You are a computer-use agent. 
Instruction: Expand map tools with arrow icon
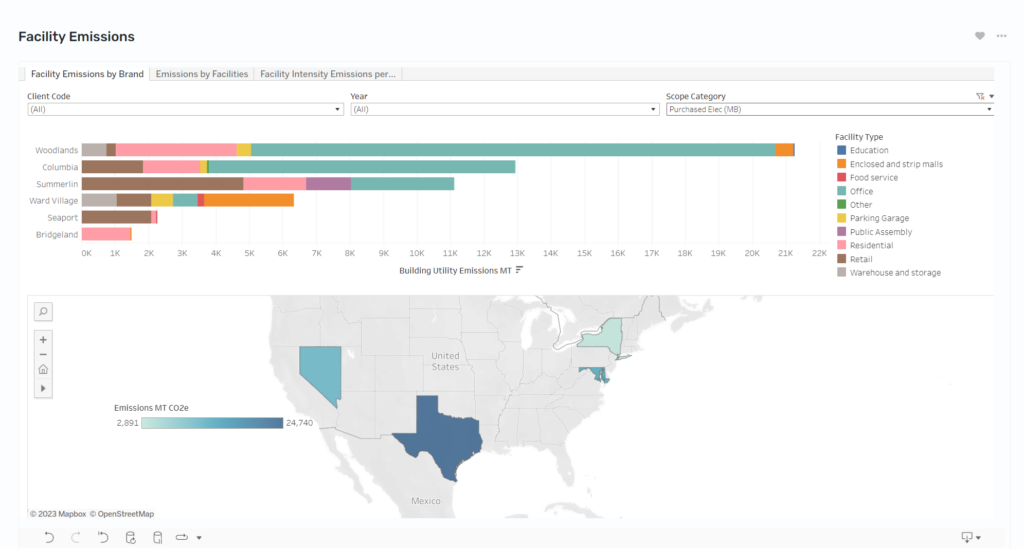pos(43,388)
